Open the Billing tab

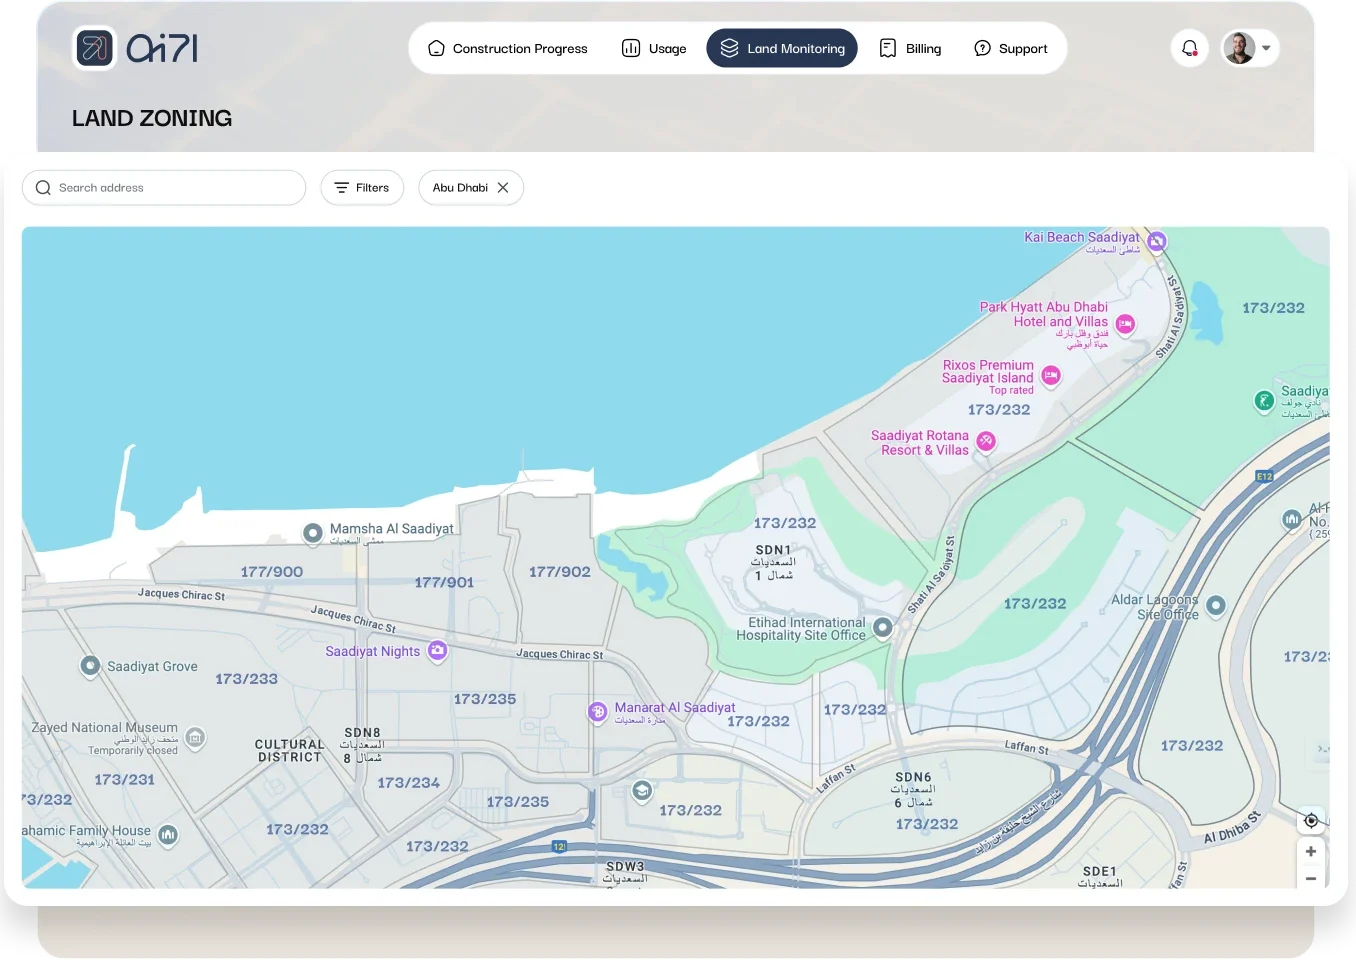910,48
